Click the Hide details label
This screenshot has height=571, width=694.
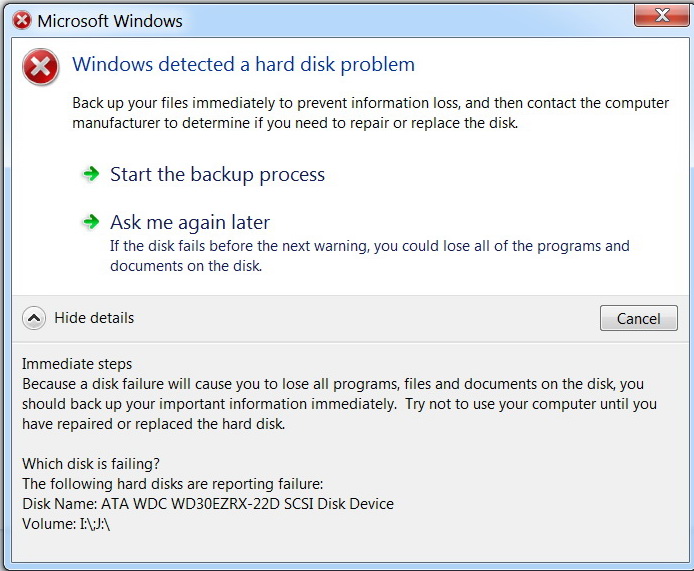pyautogui.click(x=94, y=318)
